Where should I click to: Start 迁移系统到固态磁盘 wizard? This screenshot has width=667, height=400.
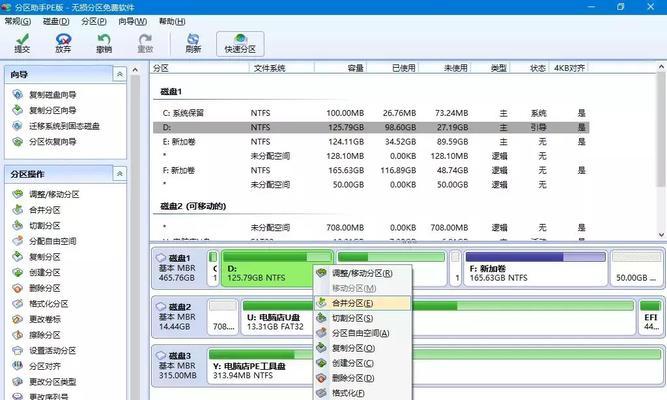pyautogui.click(x=64, y=126)
